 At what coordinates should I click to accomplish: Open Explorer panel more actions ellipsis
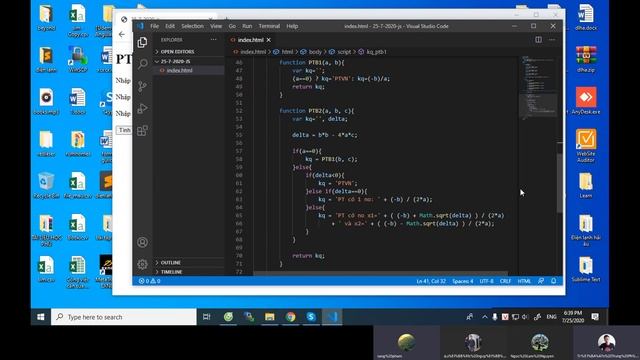tap(213, 40)
